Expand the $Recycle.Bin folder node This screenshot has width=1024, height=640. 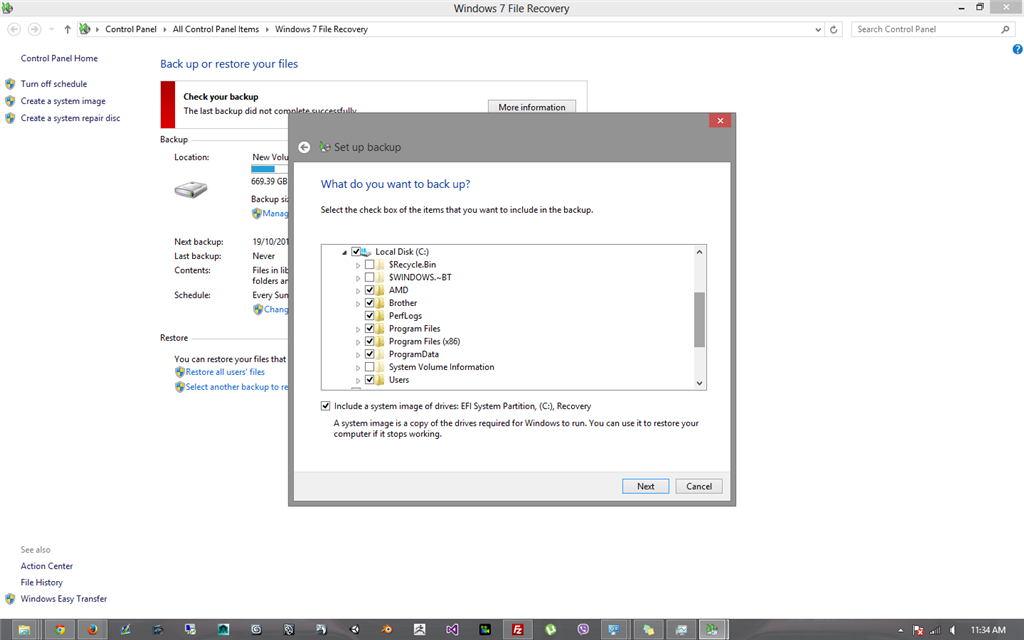pos(358,265)
